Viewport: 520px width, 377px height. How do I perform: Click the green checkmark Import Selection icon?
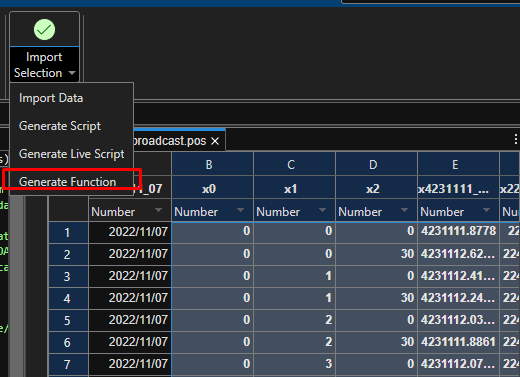[44, 30]
